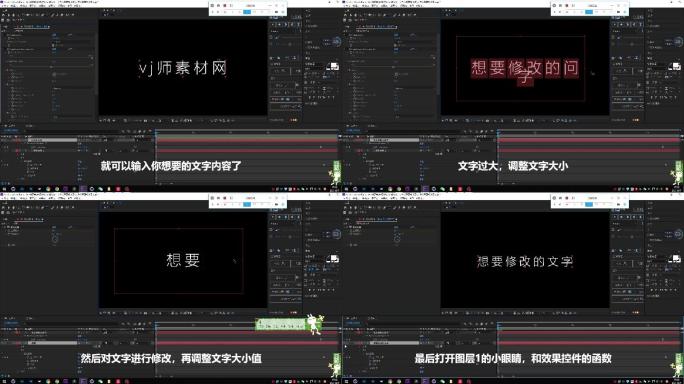Click the timeline playhead in the bottom-right screenshot
Viewport: 684px width, 384px height.
pos(498,325)
